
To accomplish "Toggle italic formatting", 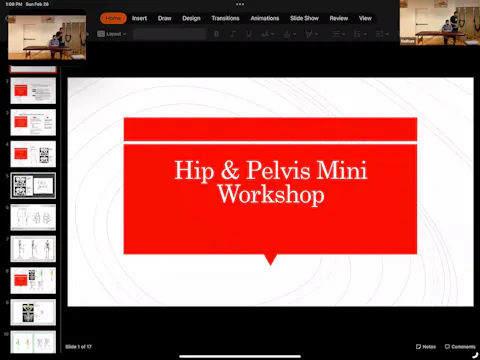I will point(233,34).
